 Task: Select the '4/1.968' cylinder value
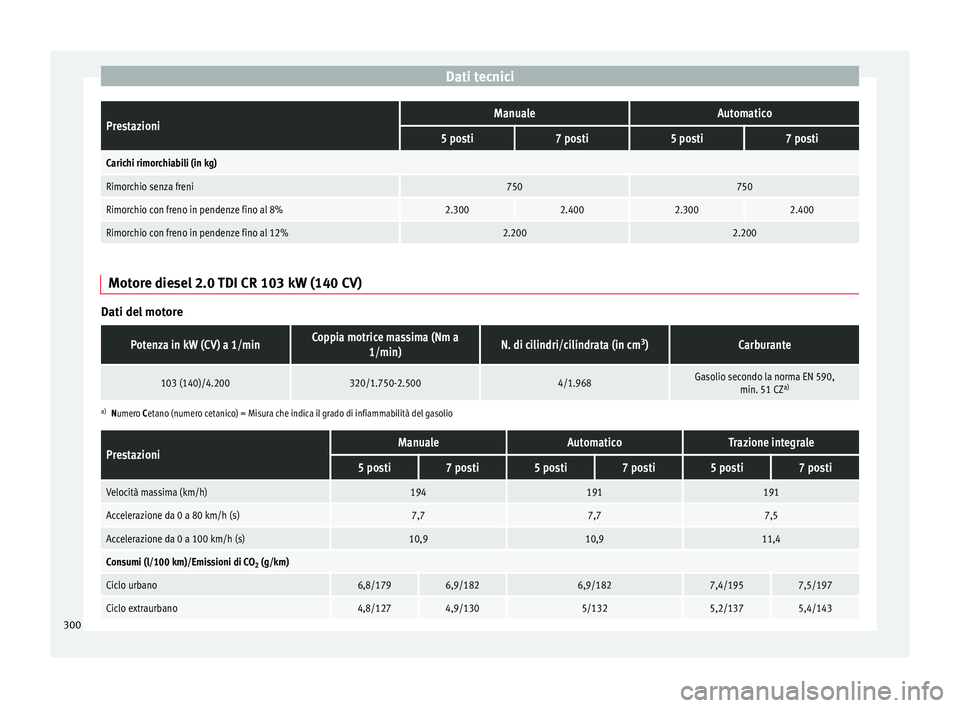574,383
